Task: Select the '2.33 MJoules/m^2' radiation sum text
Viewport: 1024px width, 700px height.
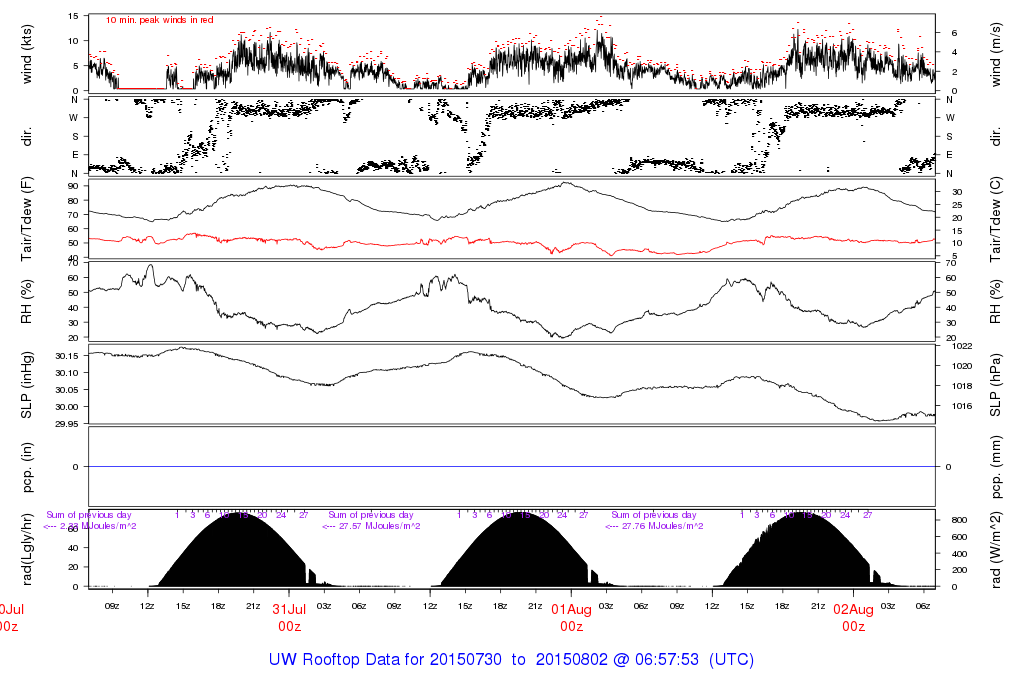Action: (x=98, y=526)
